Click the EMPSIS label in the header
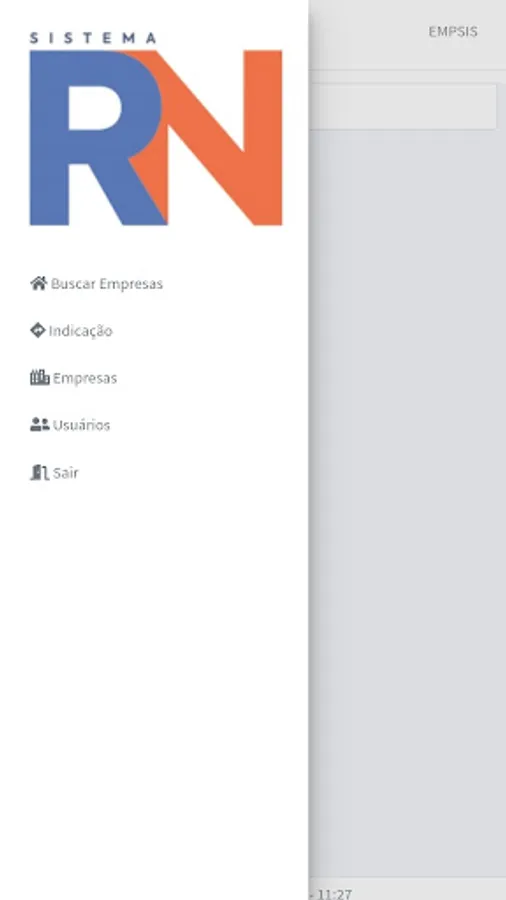The width and height of the screenshot is (506, 900). pos(453,32)
